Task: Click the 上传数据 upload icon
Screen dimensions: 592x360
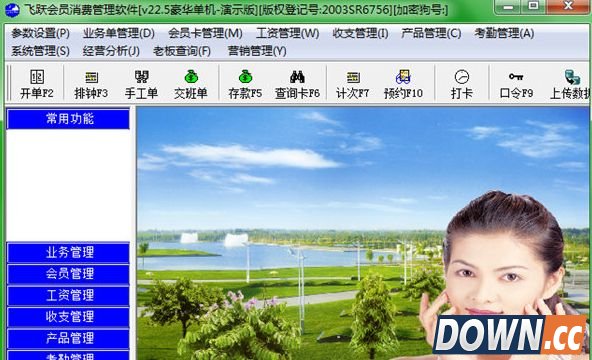Action: pos(572,77)
